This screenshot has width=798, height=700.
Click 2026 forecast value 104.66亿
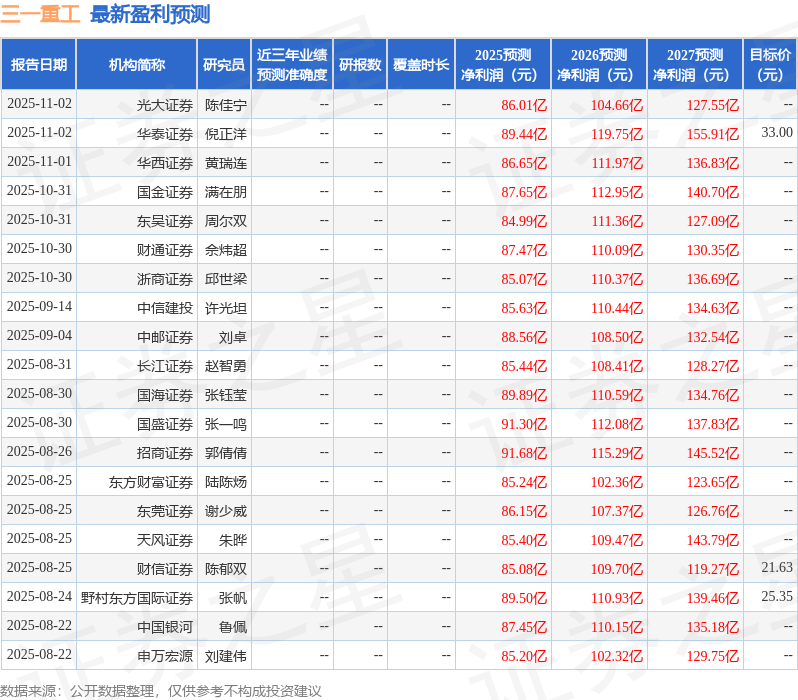click(x=617, y=105)
